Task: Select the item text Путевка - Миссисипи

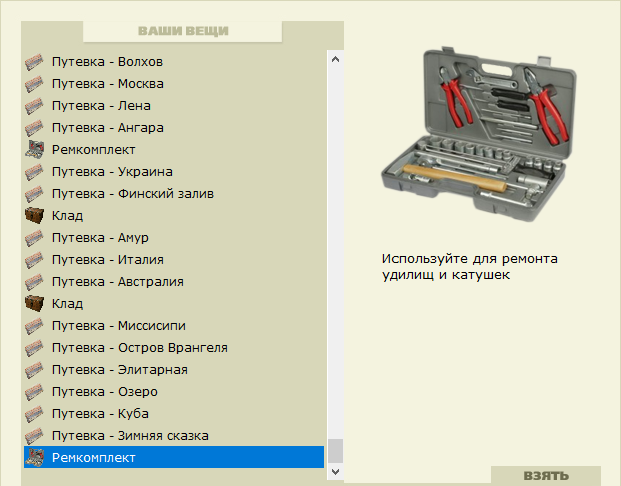Action: point(119,326)
